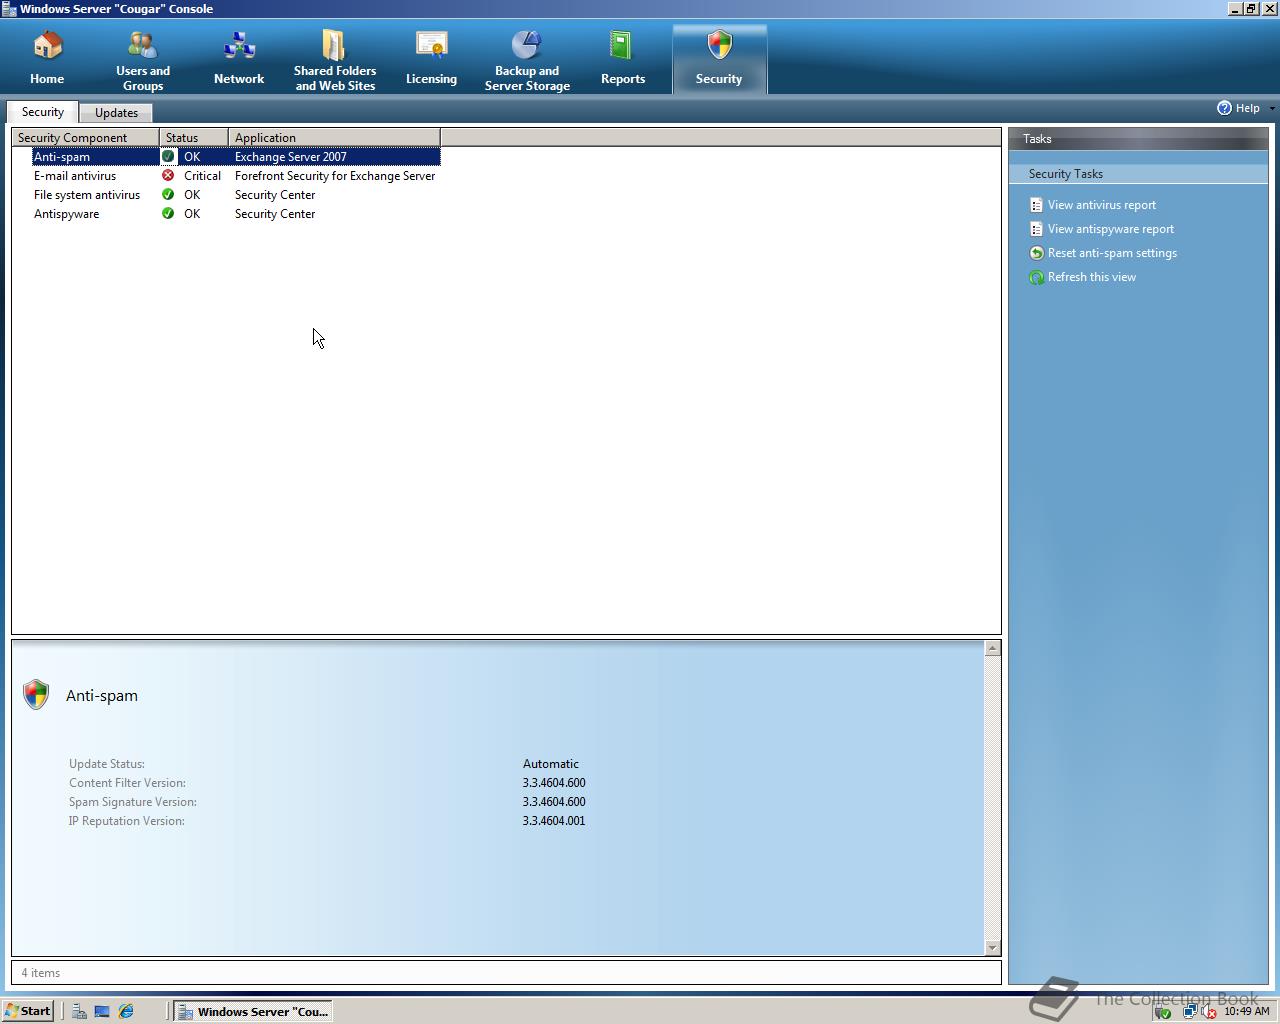Screen dimensions: 1280x1024
Task: Expand the Help dropdown arrow
Action: tap(1272, 108)
